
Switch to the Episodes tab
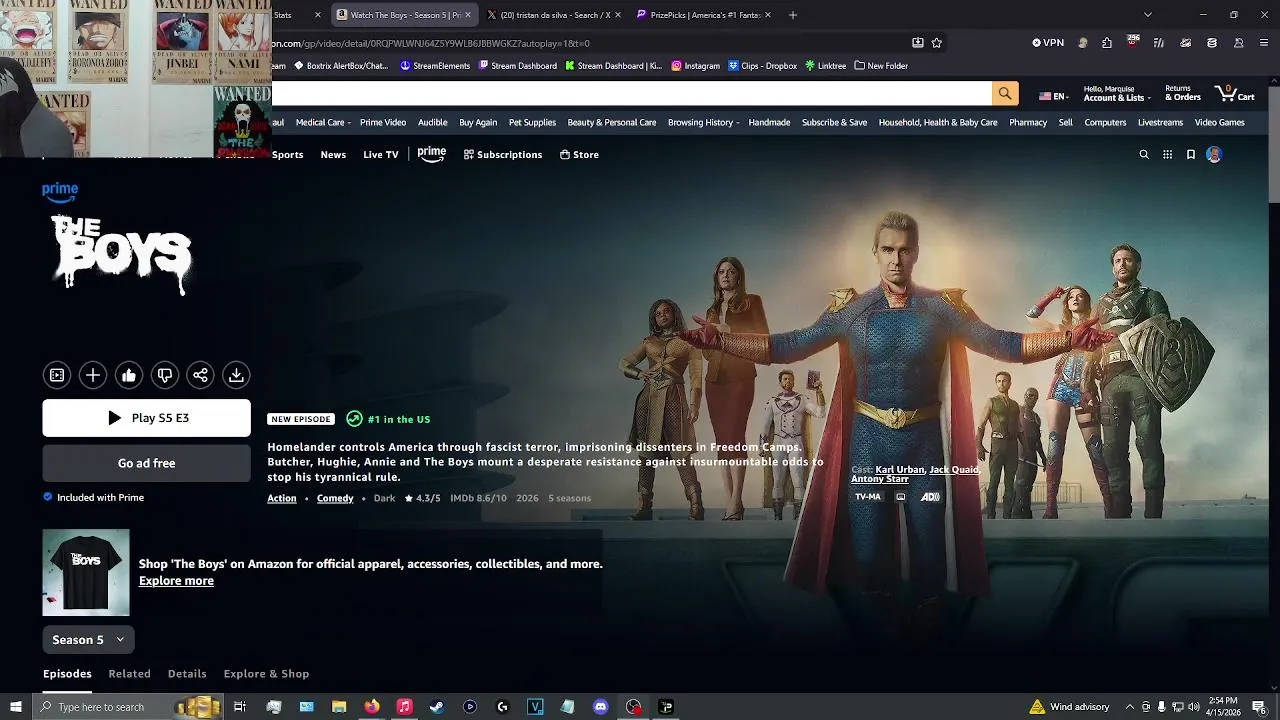(x=67, y=674)
